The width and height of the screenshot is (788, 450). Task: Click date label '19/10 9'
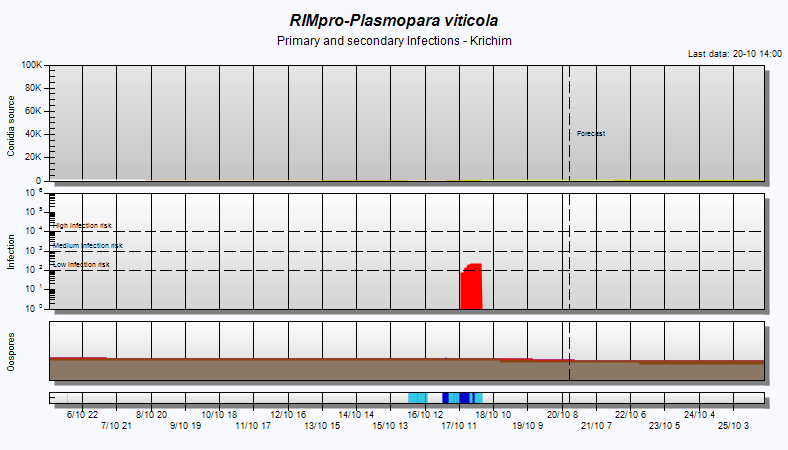tap(528, 426)
